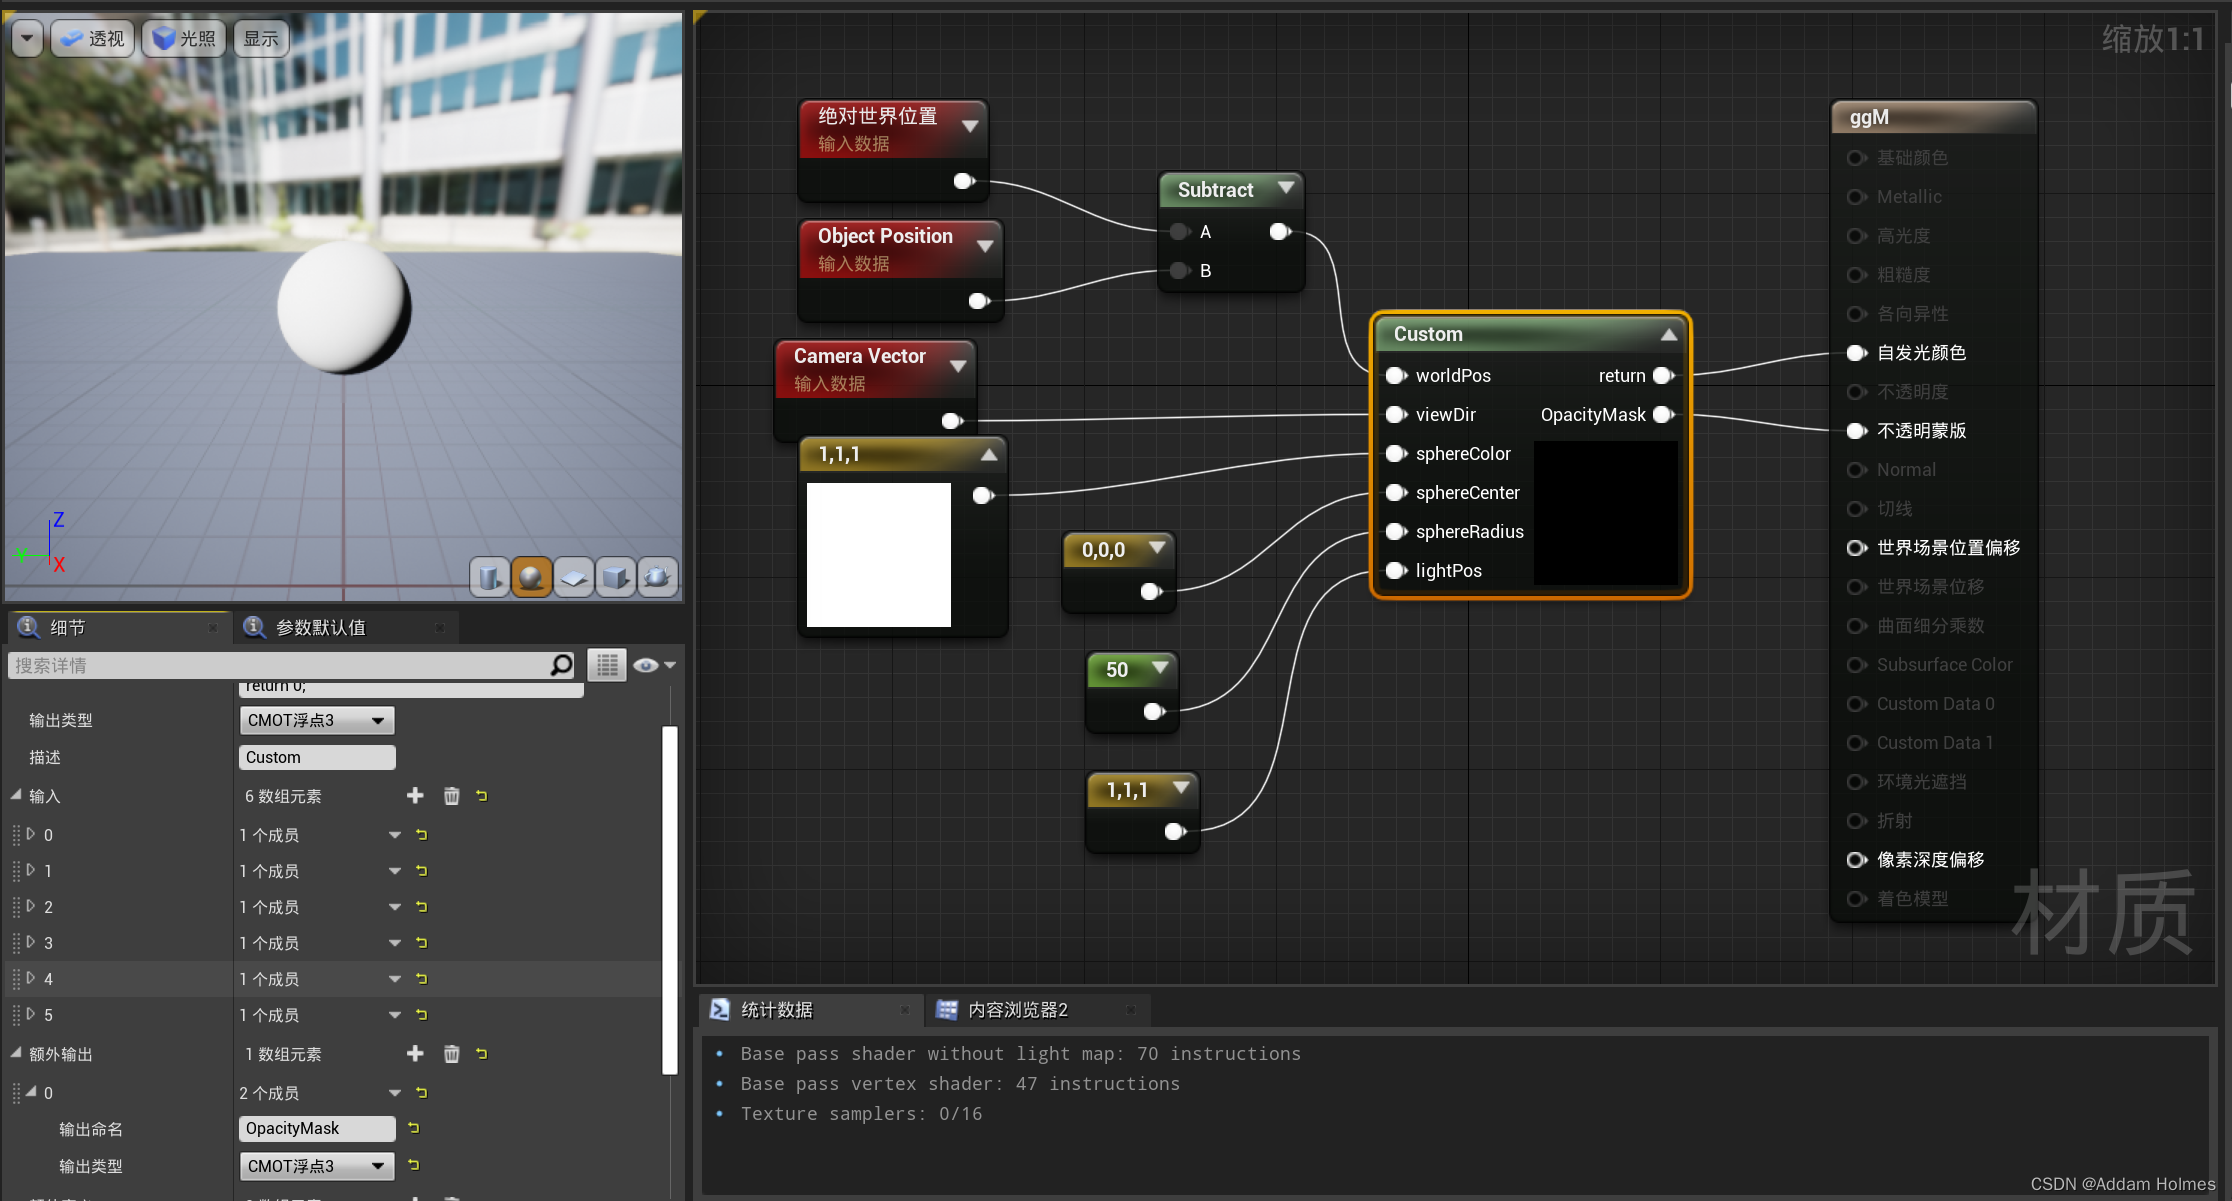The width and height of the screenshot is (2232, 1201).
Task: Expand the Subtract node arrow
Action: coord(1286,188)
